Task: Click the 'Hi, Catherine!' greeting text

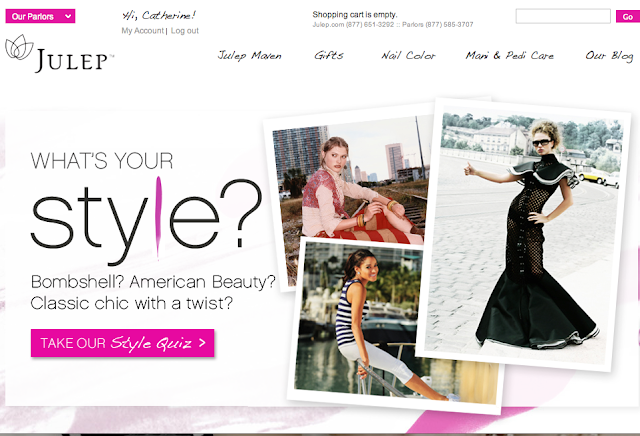Action: point(159,16)
